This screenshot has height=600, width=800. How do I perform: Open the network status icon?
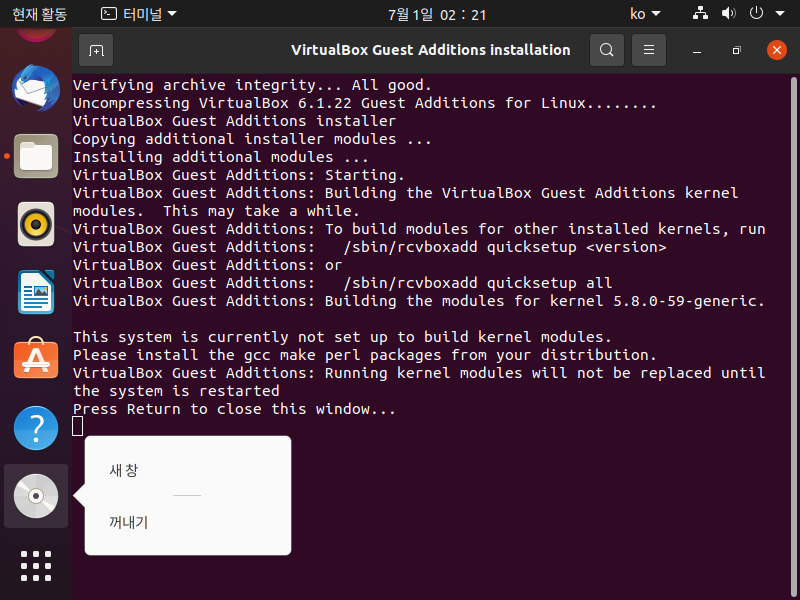click(700, 14)
